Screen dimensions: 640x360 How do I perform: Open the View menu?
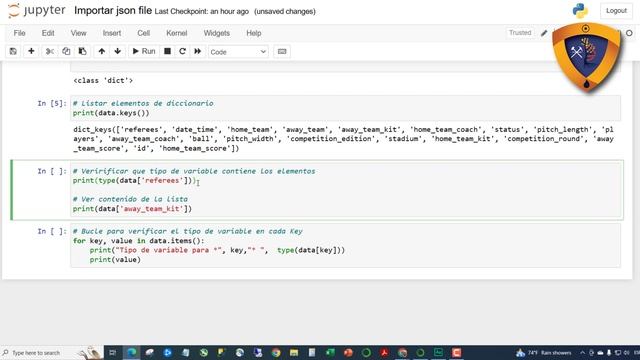[78, 33]
